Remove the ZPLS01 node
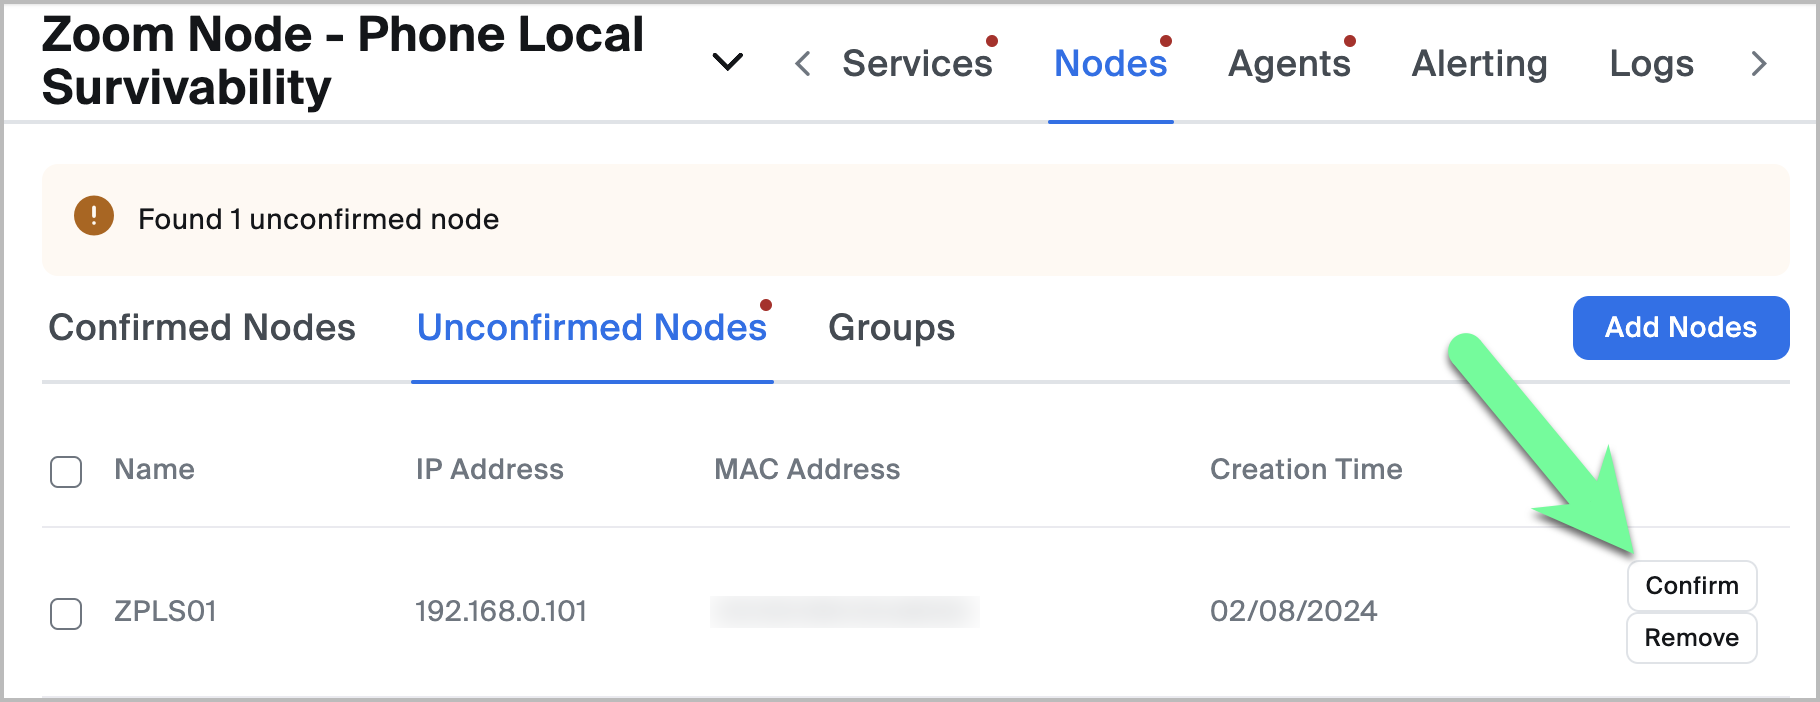Image resolution: width=1820 pixels, height=702 pixels. (1691, 638)
